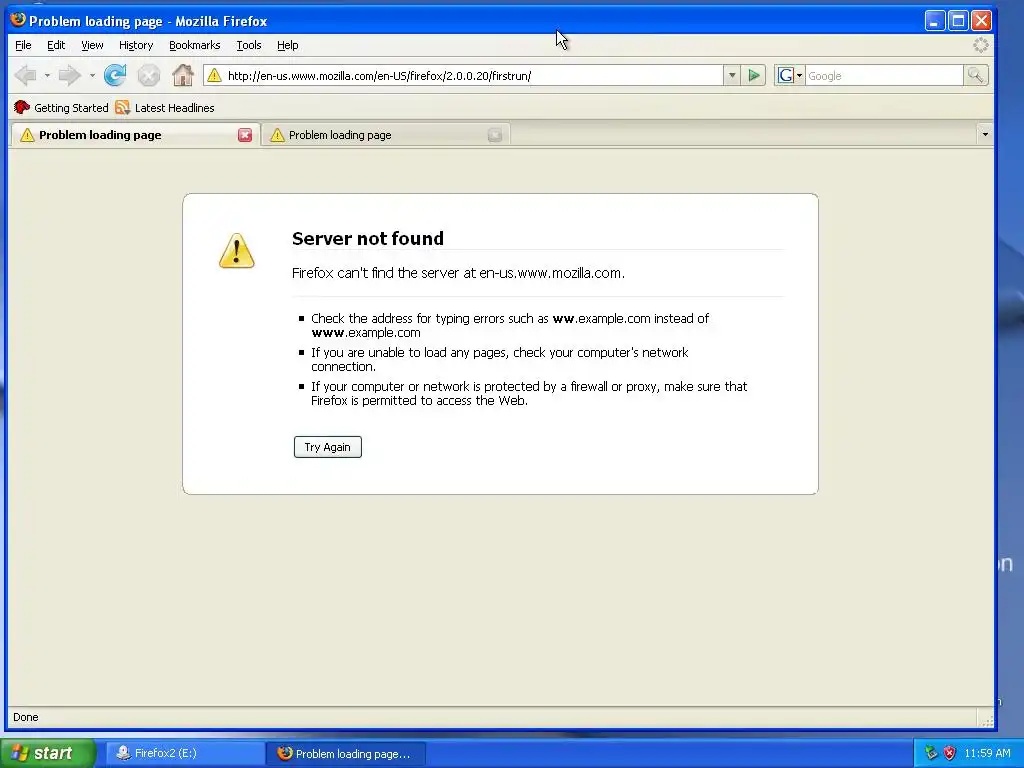Close the second Problem loading page tab
This screenshot has height=768, width=1024.
[x=495, y=135]
